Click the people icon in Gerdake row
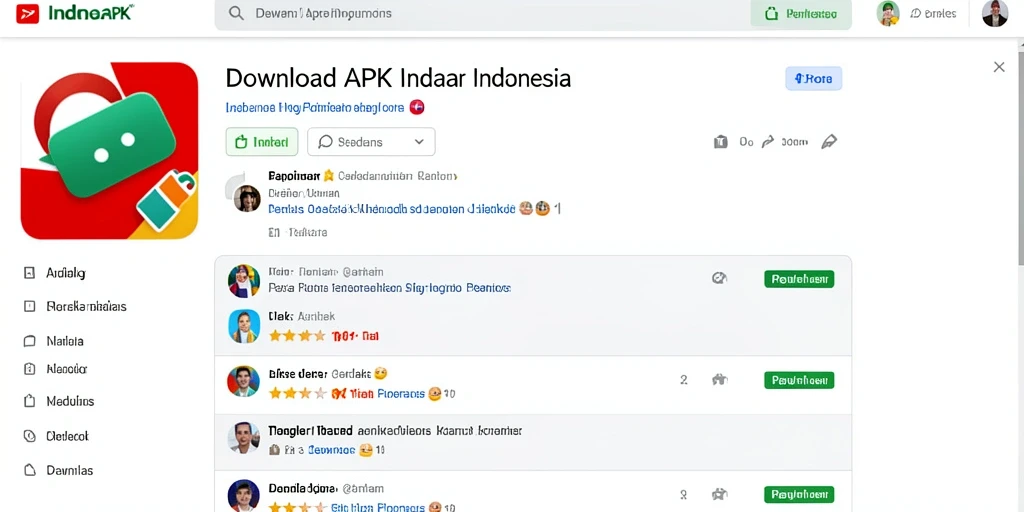 (x=719, y=379)
